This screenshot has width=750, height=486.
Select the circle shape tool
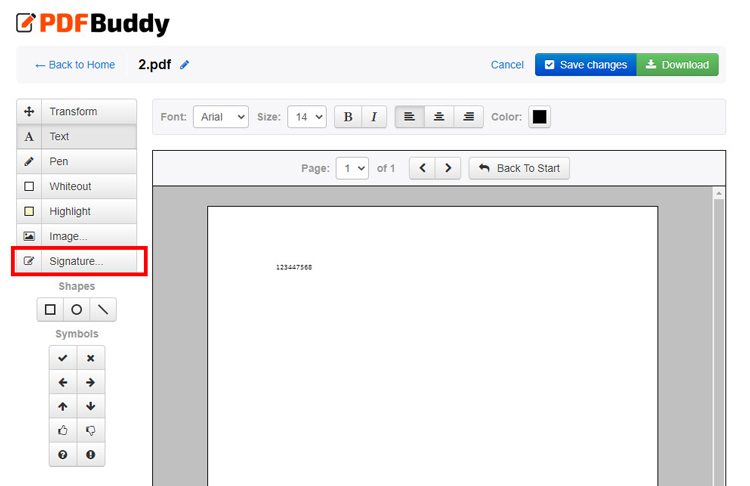tap(76, 310)
